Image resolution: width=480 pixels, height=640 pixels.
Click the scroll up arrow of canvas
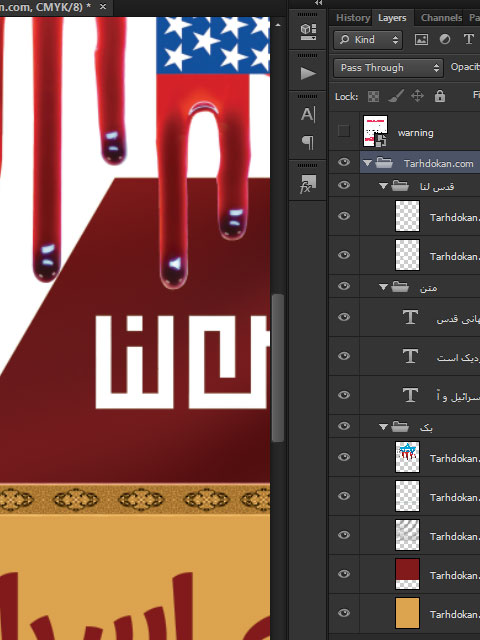pyautogui.click(x=278, y=25)
